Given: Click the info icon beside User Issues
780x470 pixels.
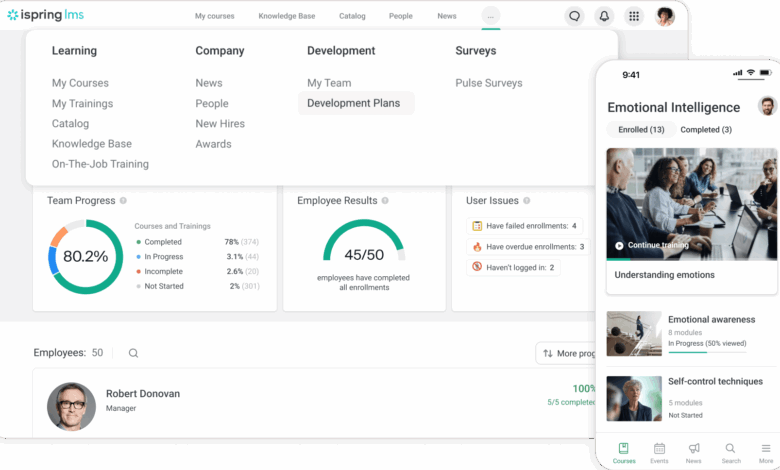Looking at the screenshot, I should 526,200.
